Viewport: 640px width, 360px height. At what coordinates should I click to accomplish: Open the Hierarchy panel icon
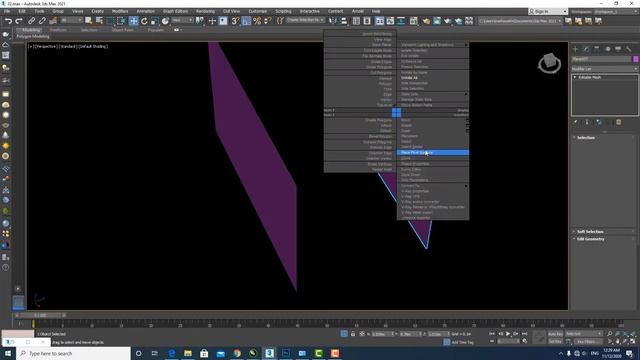(x=597, y=49)
